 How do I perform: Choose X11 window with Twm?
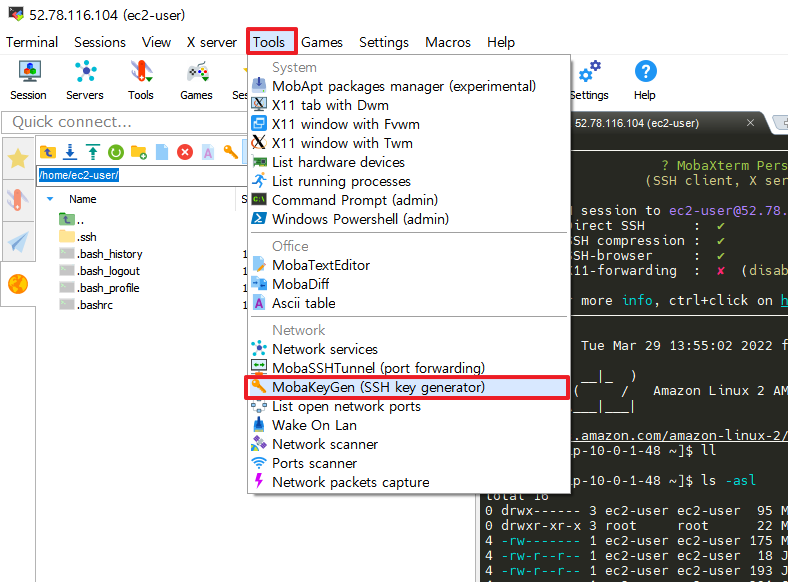(x=408, y=143)
